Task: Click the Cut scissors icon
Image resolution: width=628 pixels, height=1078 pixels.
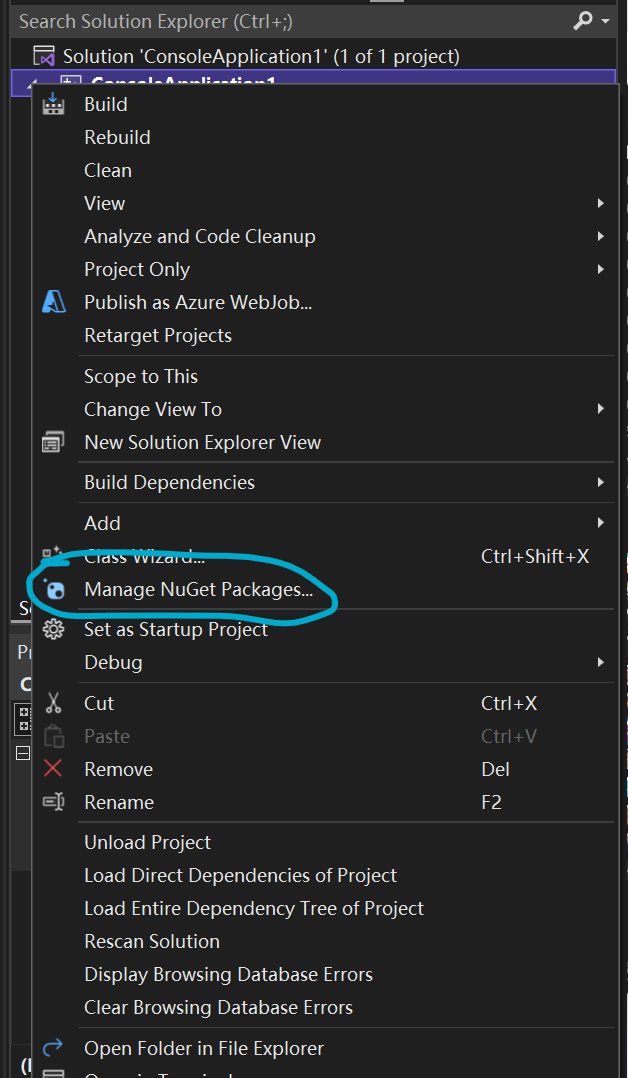Action: click(53, 703)
